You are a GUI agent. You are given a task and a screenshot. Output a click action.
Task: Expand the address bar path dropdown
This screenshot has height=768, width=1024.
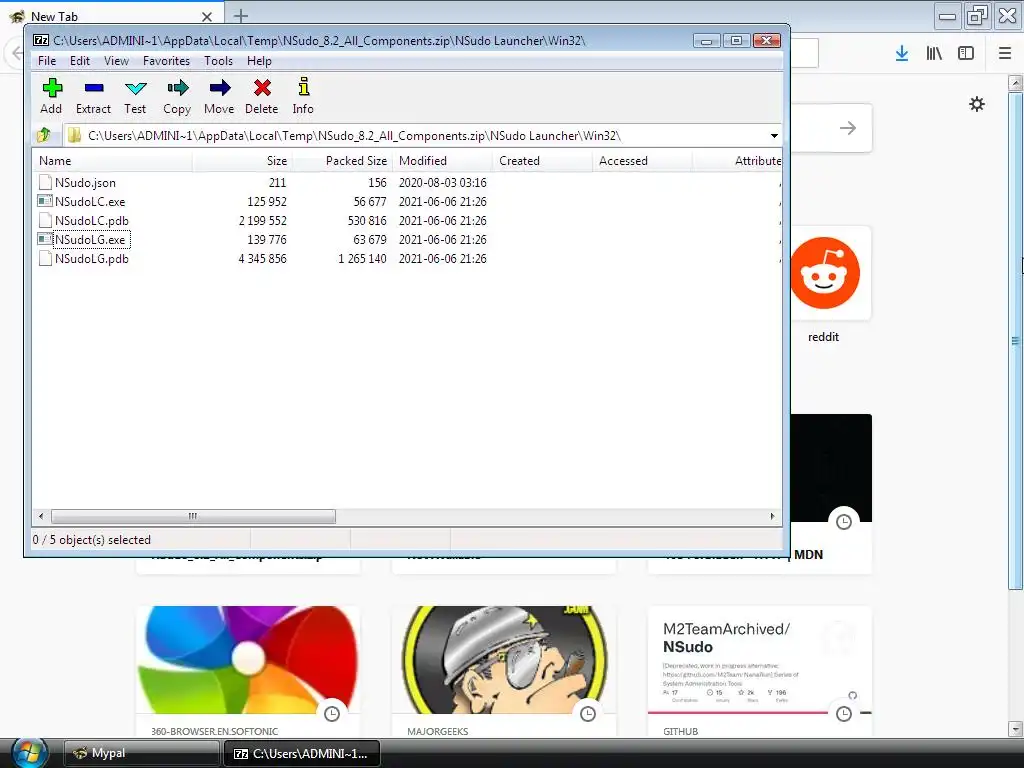(774, 136)
